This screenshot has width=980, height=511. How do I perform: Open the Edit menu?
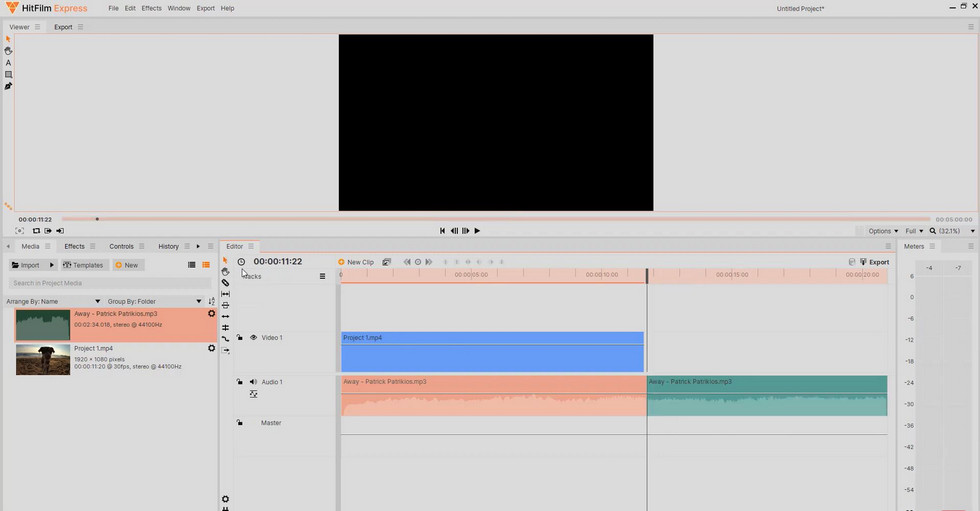tap(130, 8)
